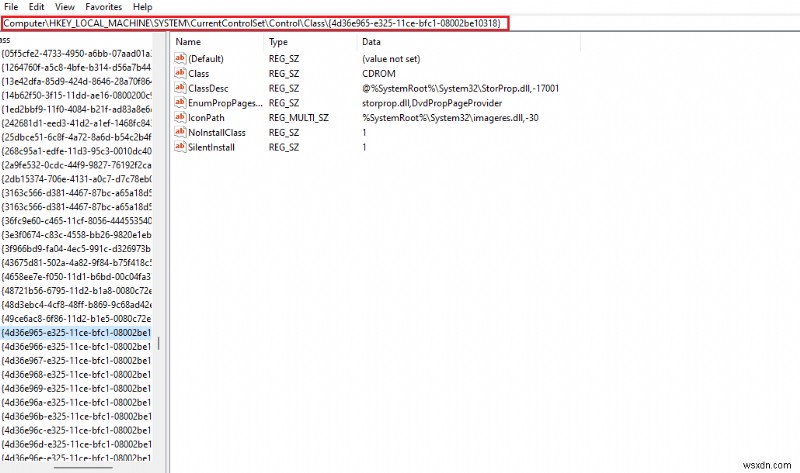Open the File menu
The height and width of the screenshot is (473, 800).
[x=11, y=7]
